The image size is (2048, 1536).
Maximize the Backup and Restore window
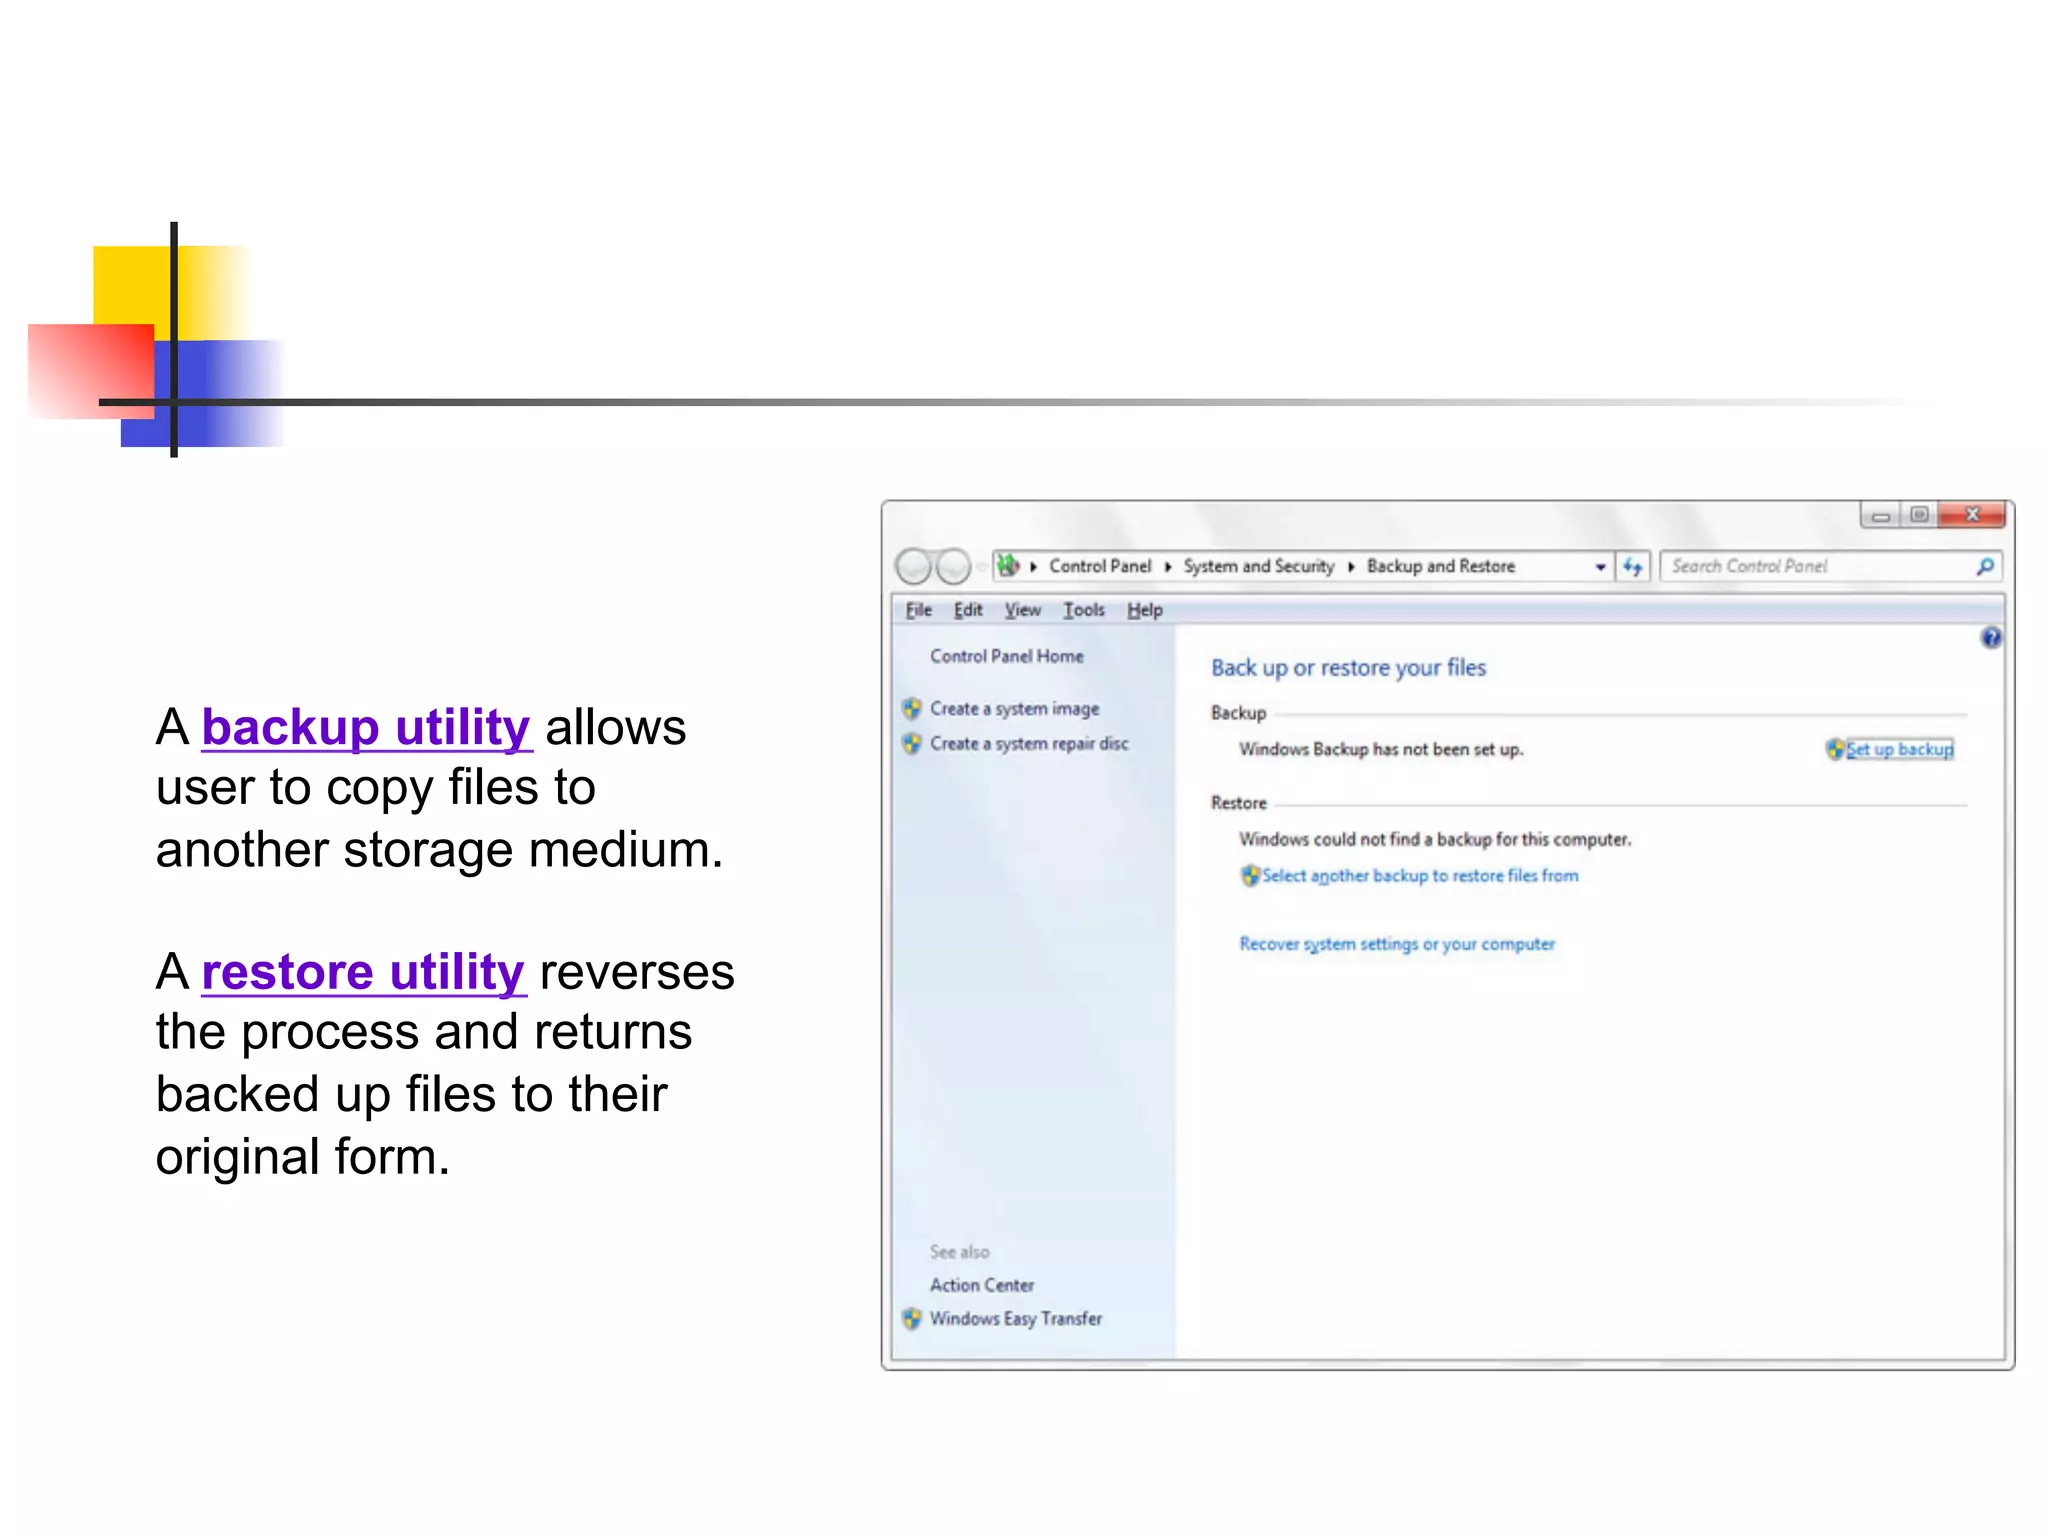click(x=1918, y=515)
